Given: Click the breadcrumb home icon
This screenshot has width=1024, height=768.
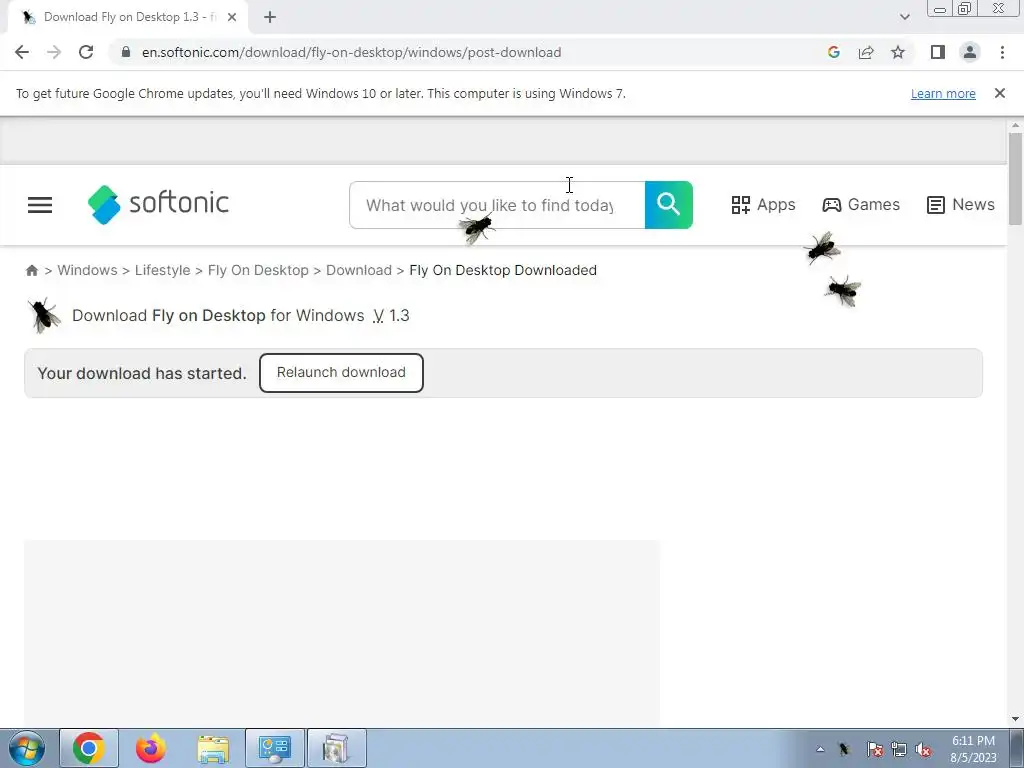Looking at the screenshot, I should coord(31,270).
